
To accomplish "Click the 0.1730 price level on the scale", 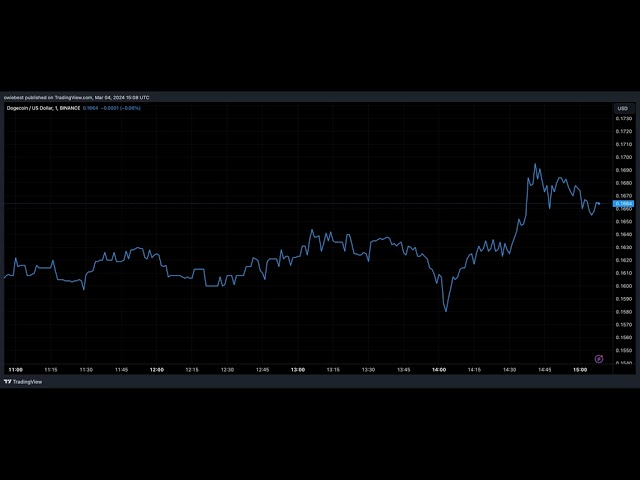I will click(624, 118).
